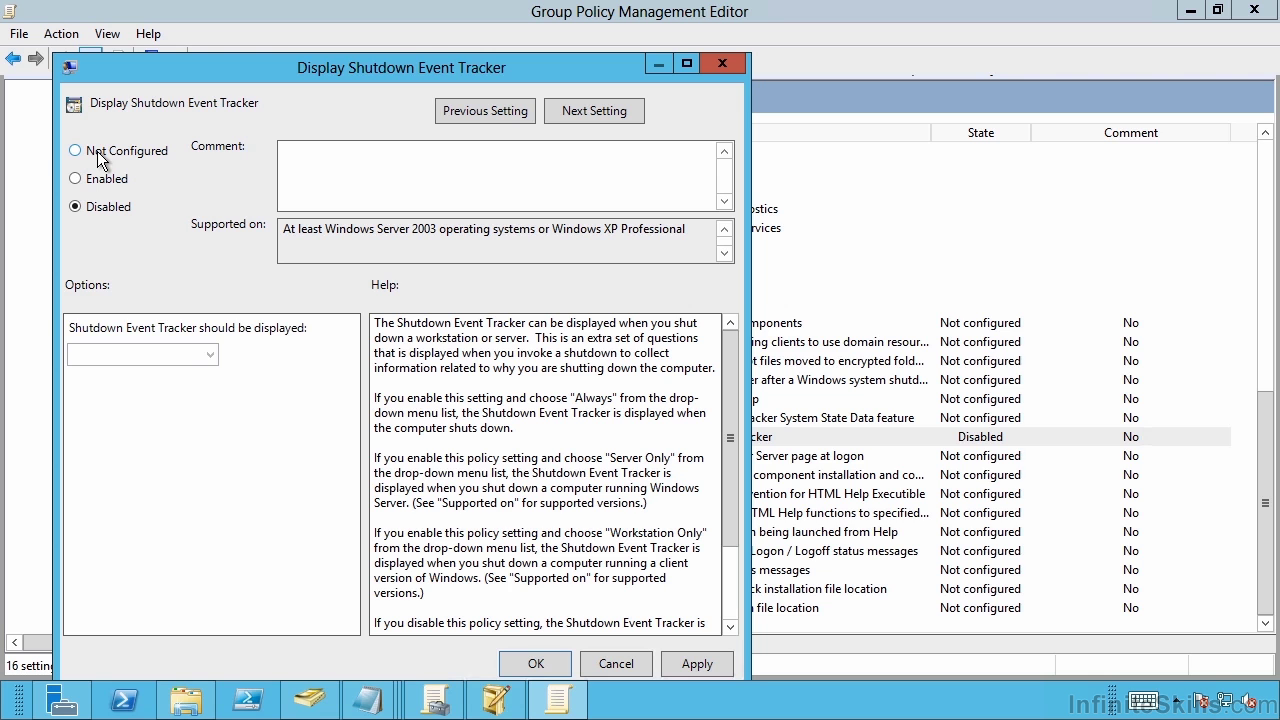
Task: Select the 'component installation and co...' policy row
Action: [990, 475]
